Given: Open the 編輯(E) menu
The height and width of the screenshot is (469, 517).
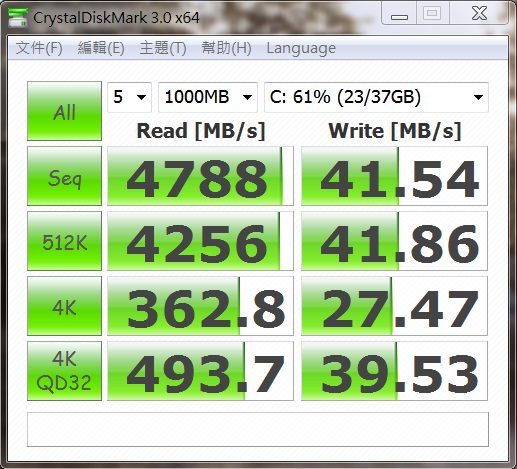Looking at the screenshot, I should (101, 48).
